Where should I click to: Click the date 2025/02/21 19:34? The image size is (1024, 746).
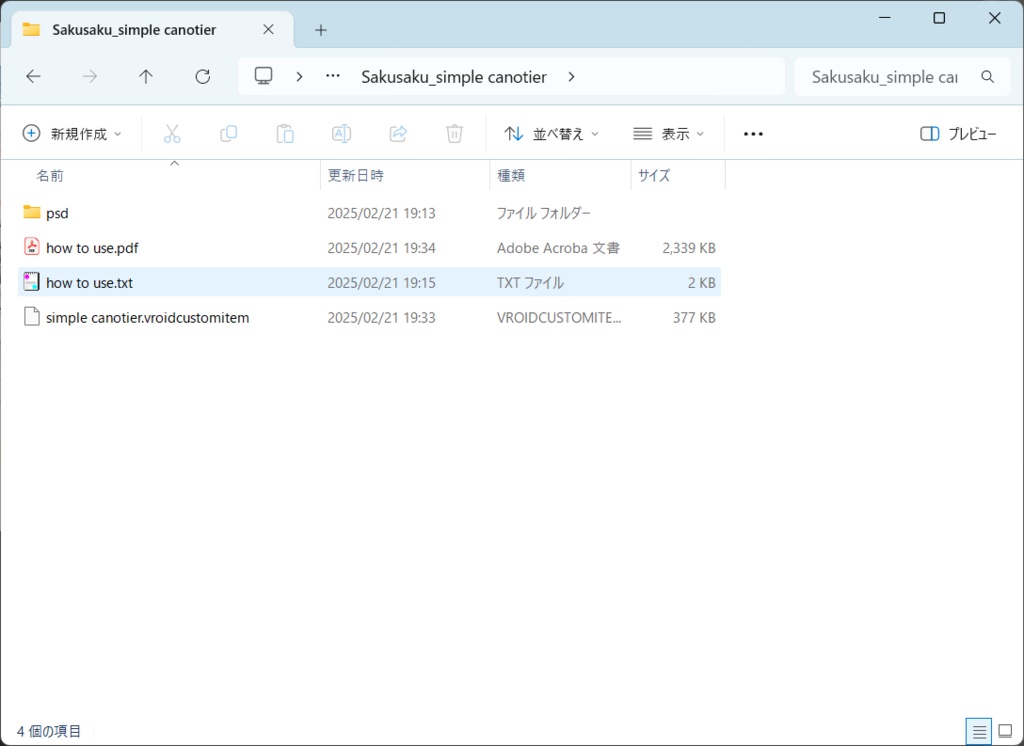point(381,248)
